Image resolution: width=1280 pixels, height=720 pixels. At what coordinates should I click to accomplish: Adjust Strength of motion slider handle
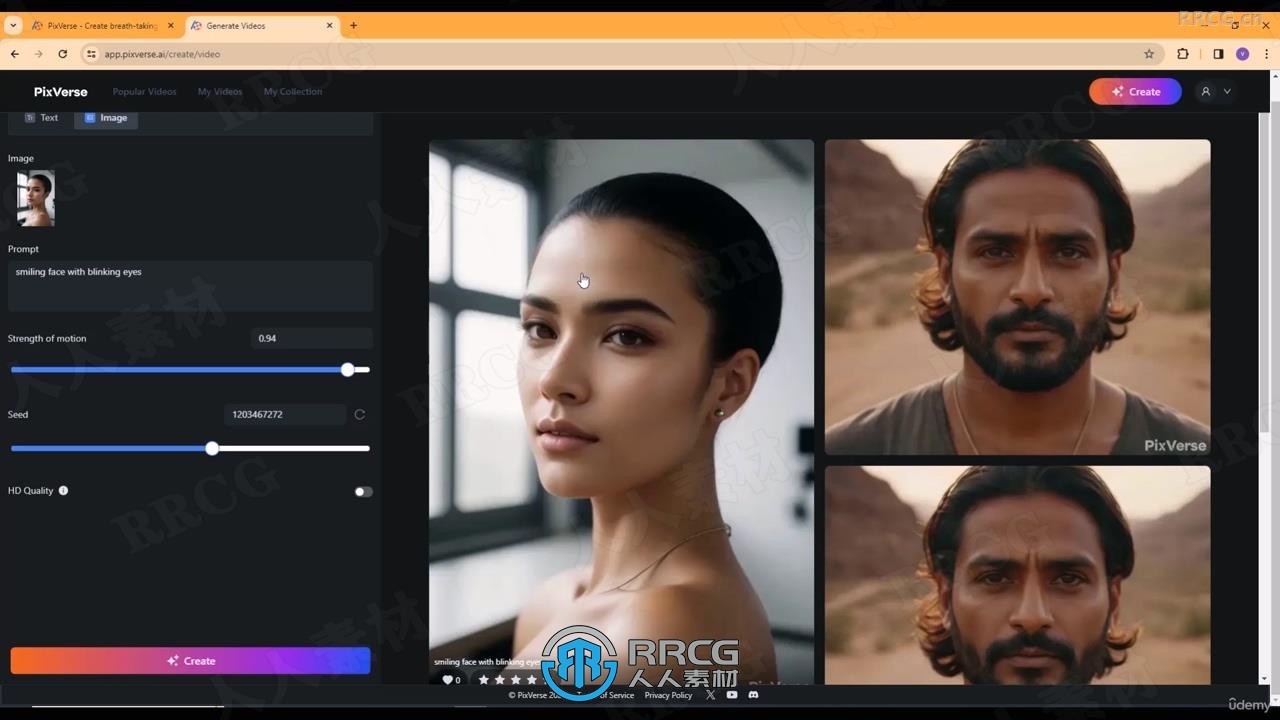point(347,370)
